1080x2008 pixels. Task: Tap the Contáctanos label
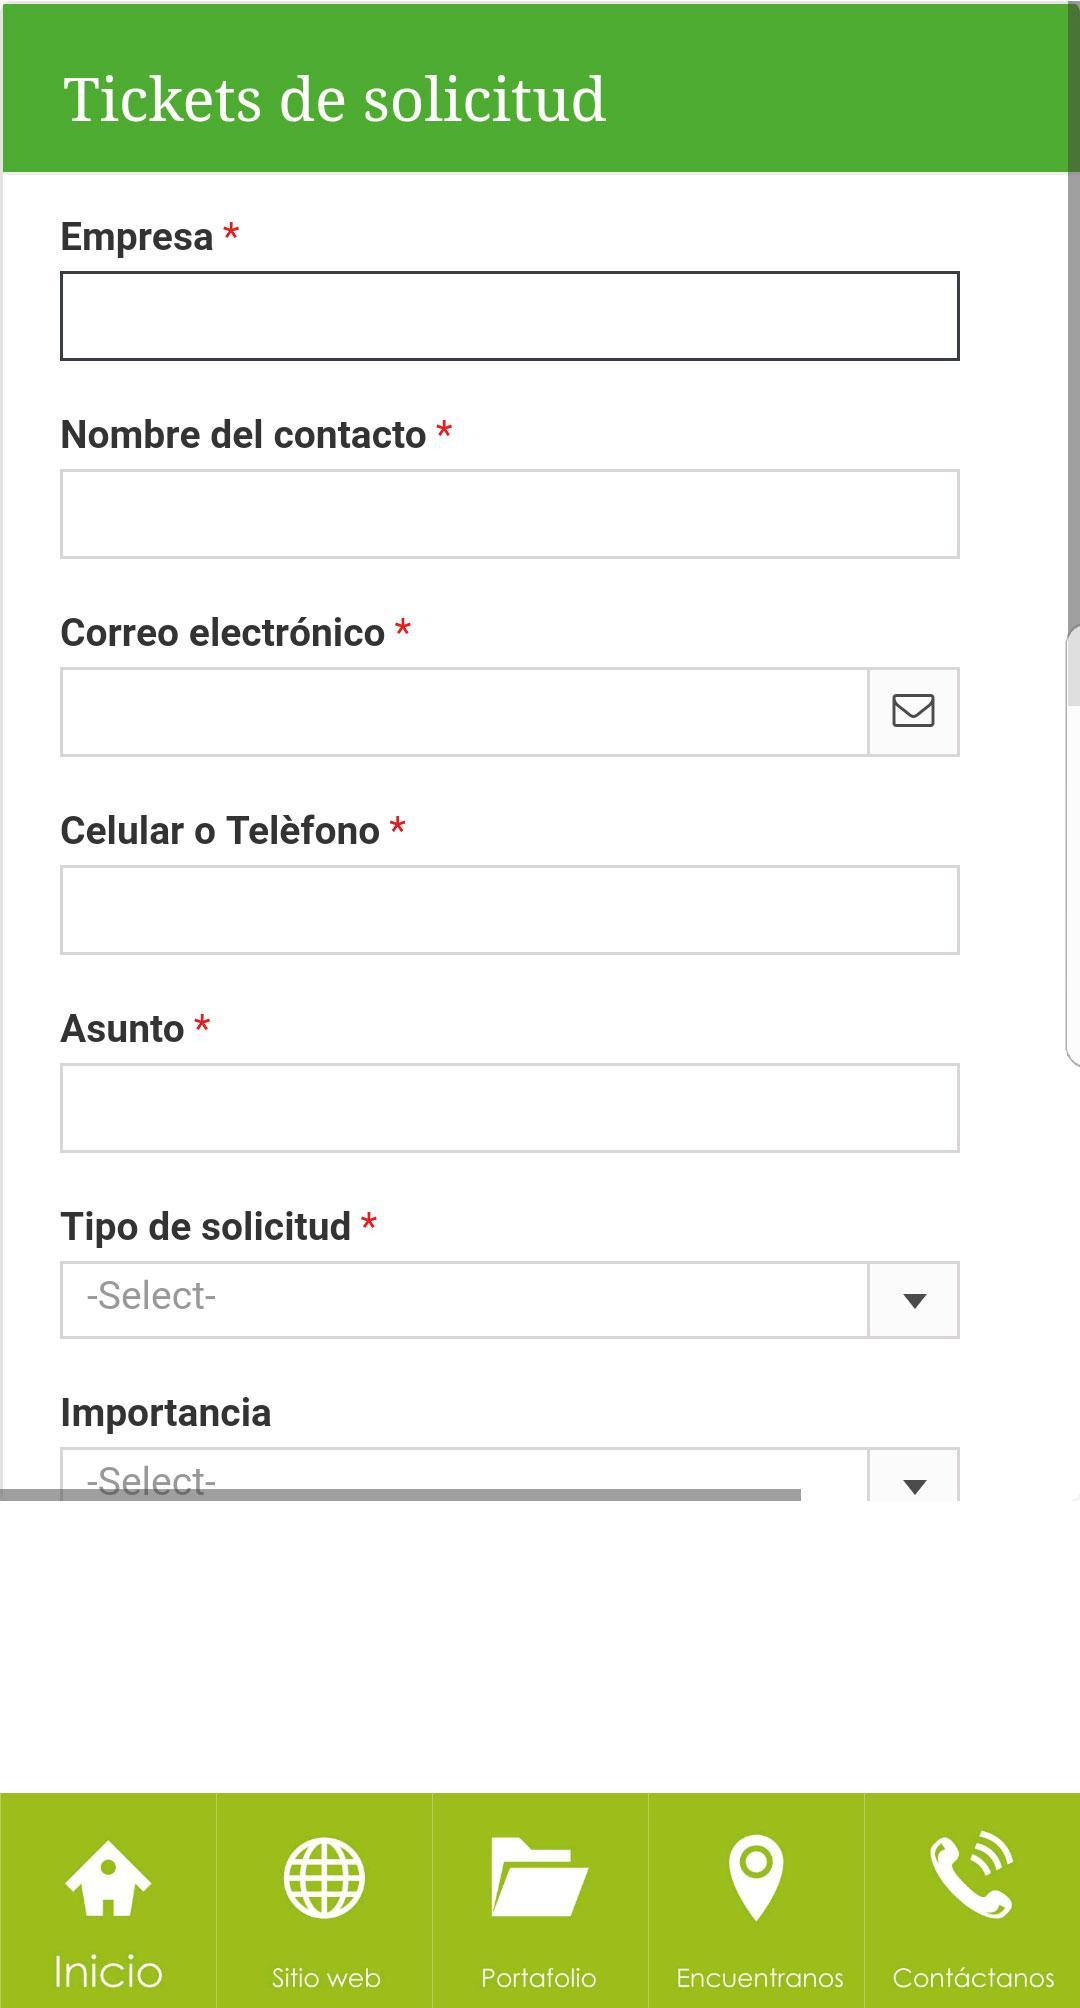(973, 1977)
